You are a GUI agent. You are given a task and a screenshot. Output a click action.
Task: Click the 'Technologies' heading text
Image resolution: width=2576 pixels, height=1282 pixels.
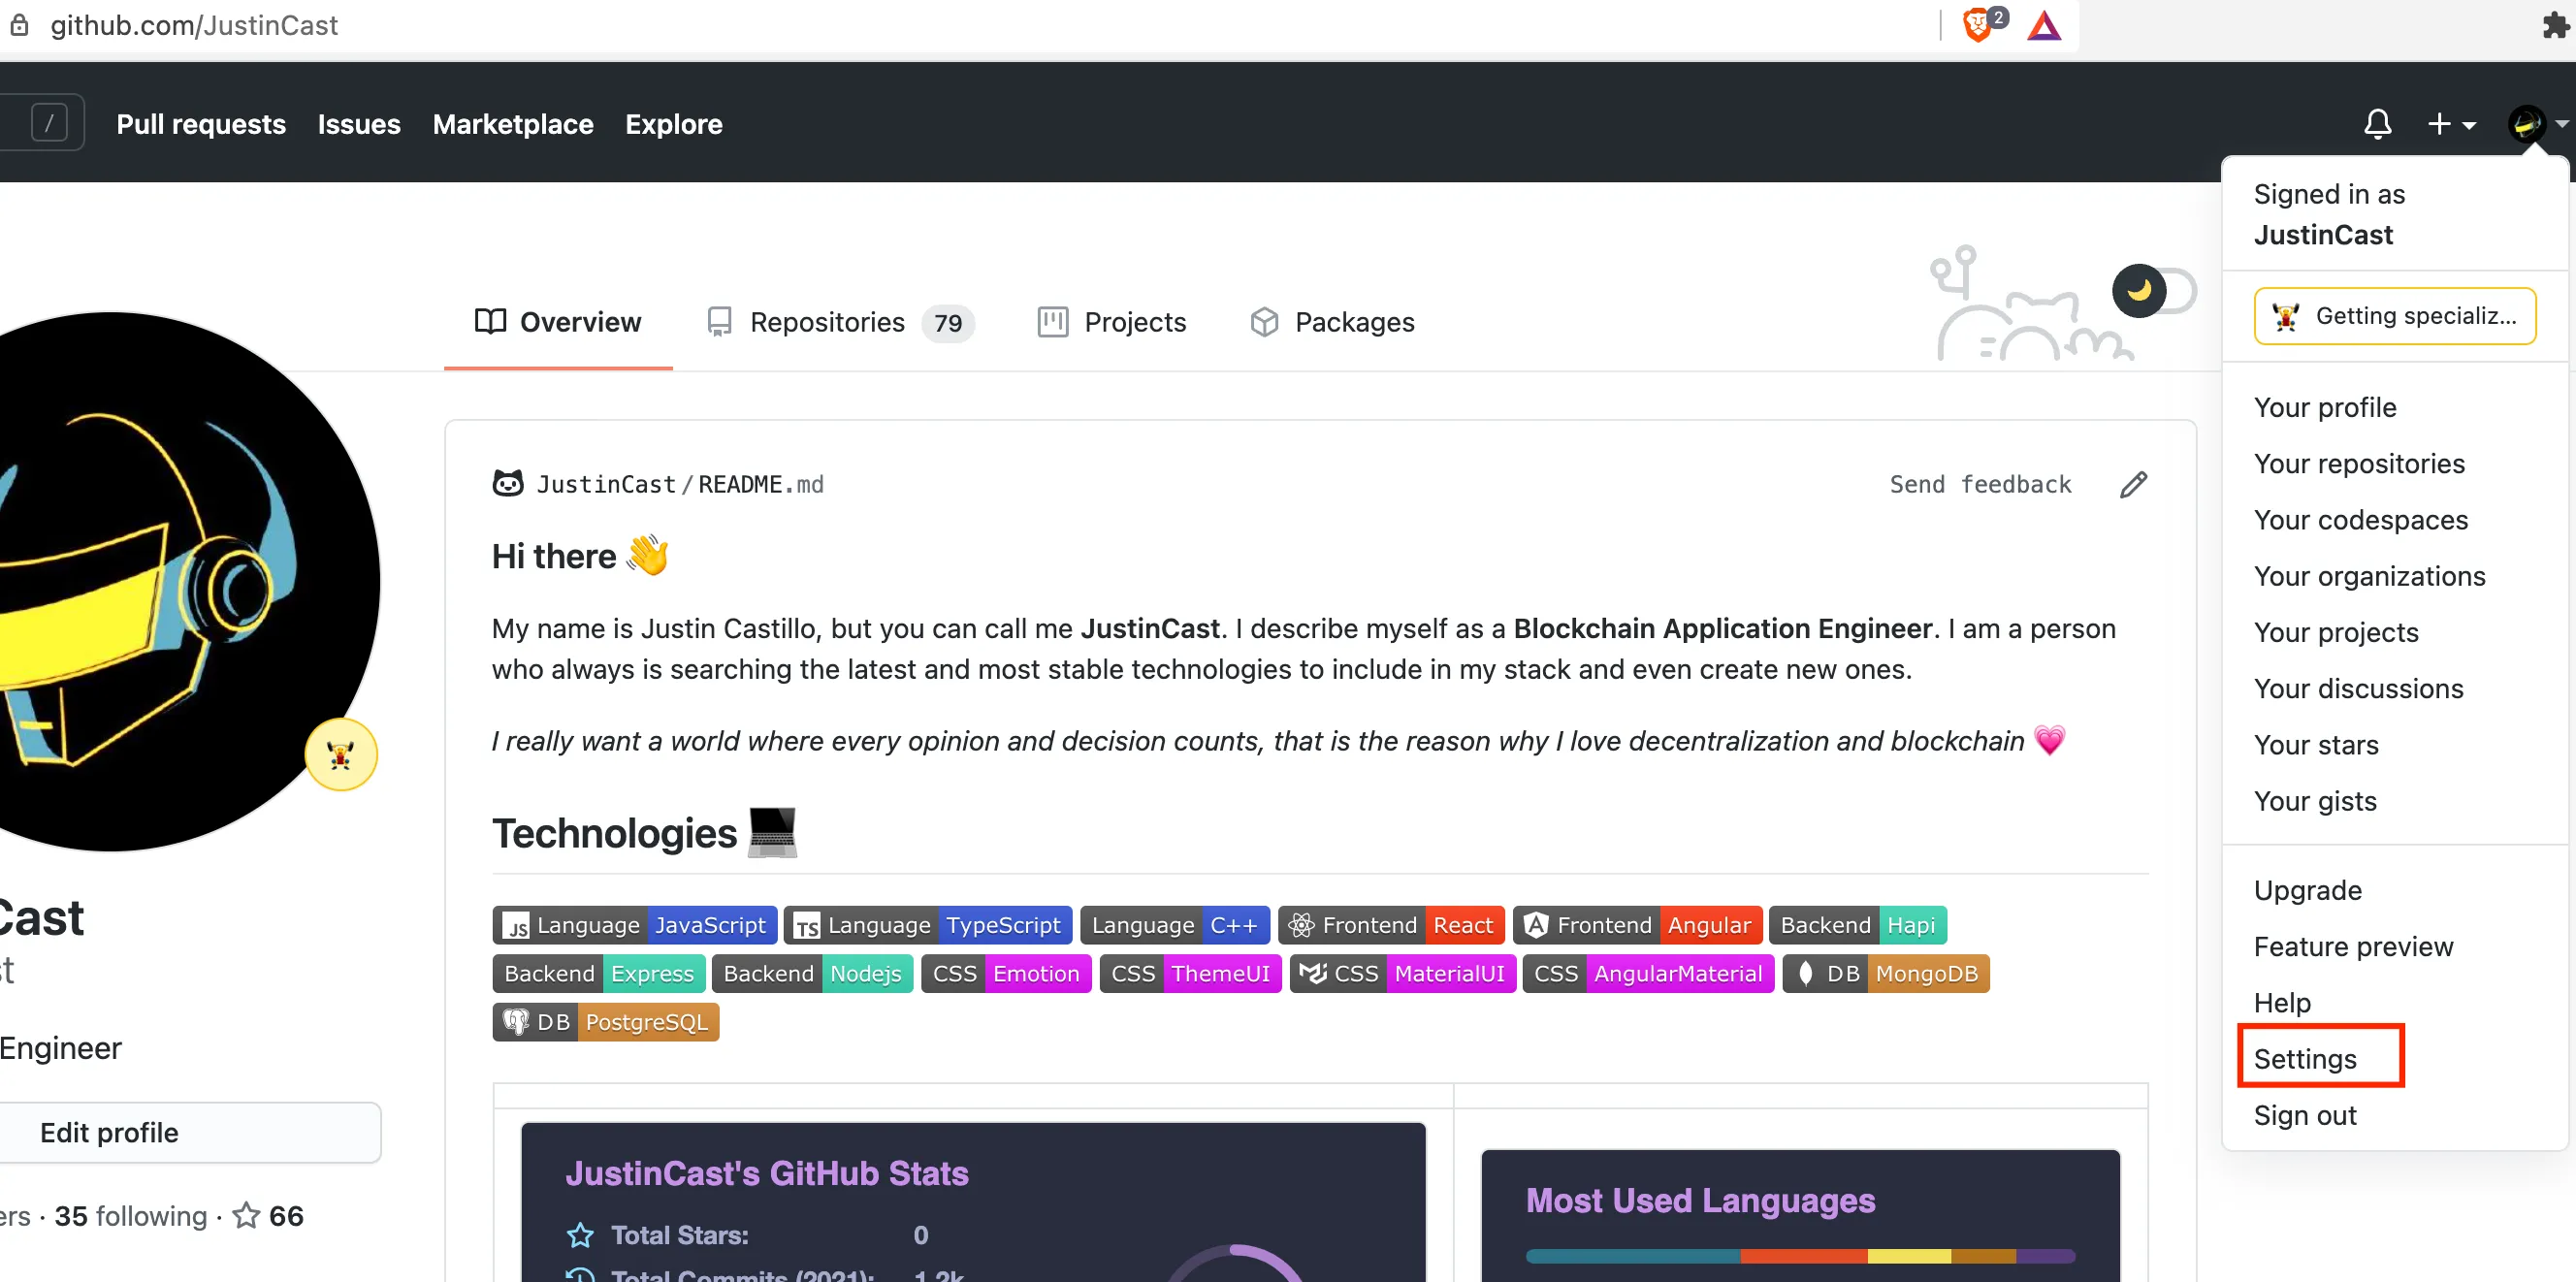pyautogui.click(x=614, y=832)
